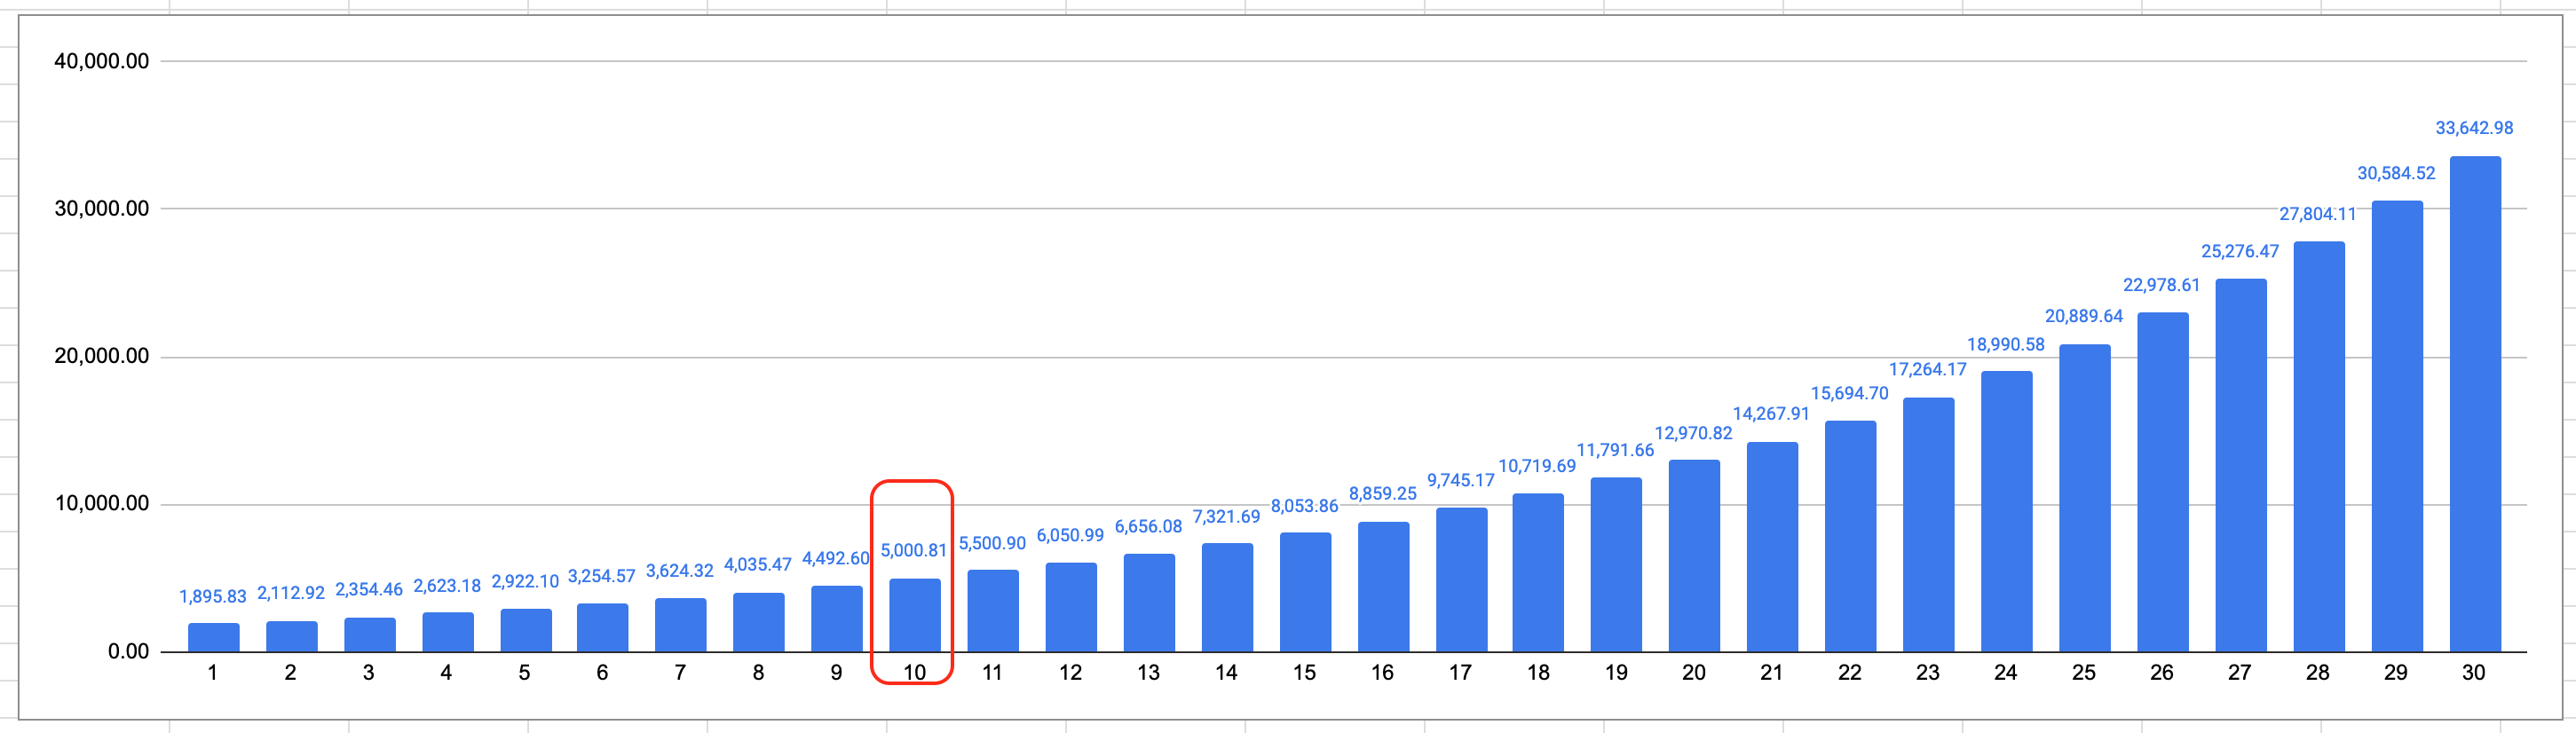Click data label 2,112.92
This screenshot has height=733, width=2576.
(x=291, y=593)
